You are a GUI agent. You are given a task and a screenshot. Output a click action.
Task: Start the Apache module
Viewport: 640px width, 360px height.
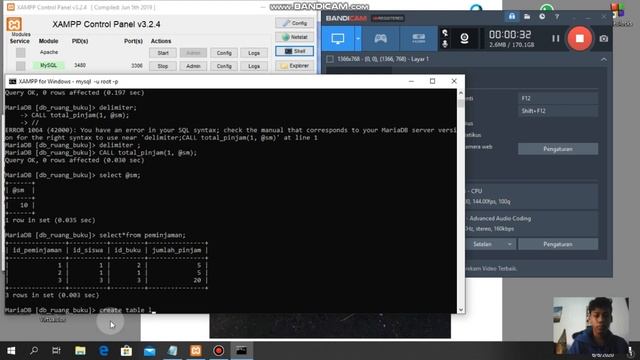[163, 53]
